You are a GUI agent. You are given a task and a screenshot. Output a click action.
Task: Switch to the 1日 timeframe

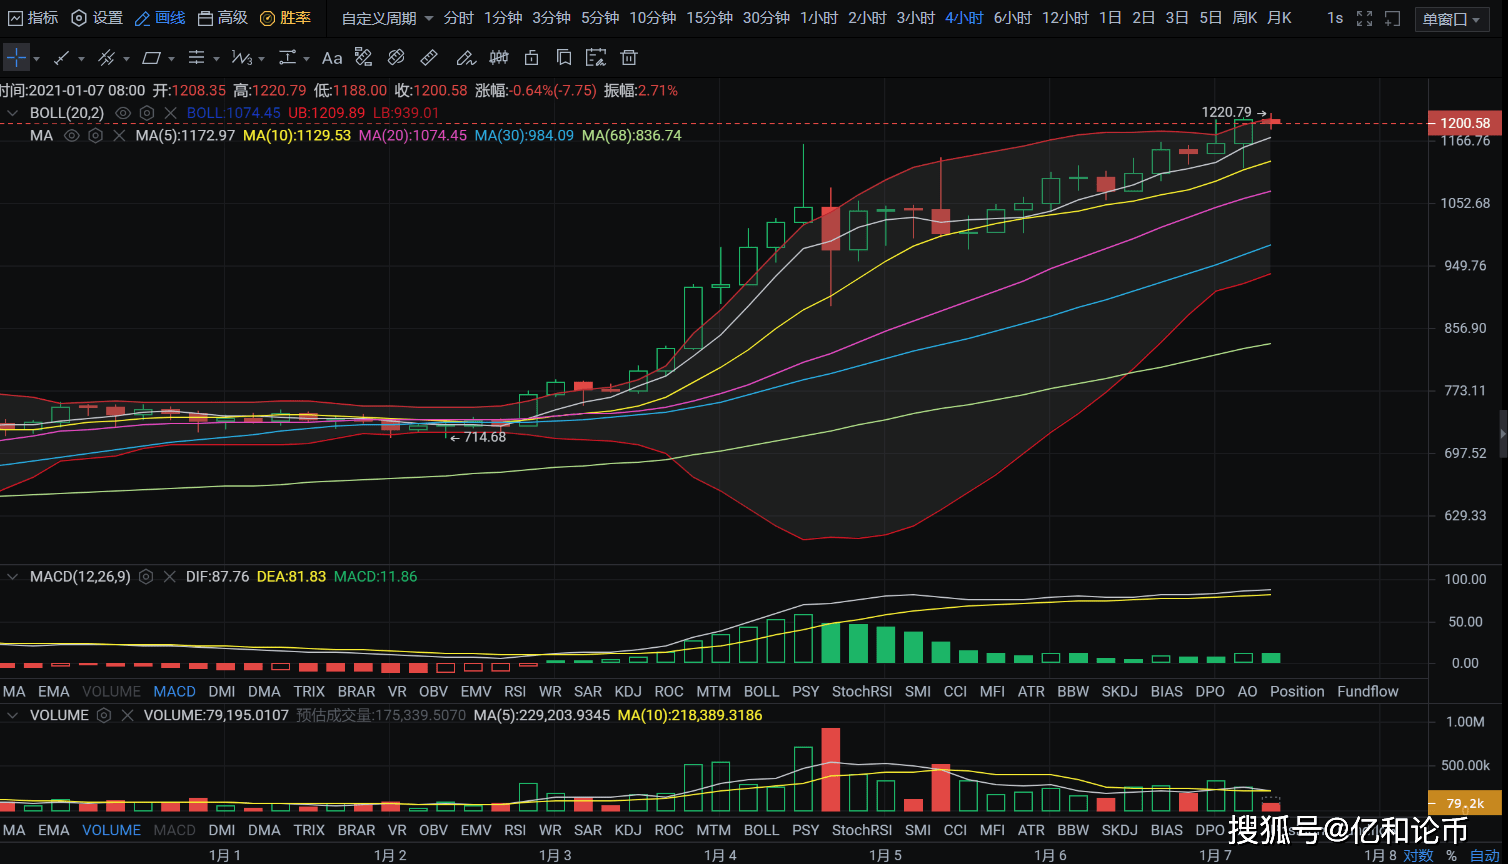click(x=1110, y=18)
